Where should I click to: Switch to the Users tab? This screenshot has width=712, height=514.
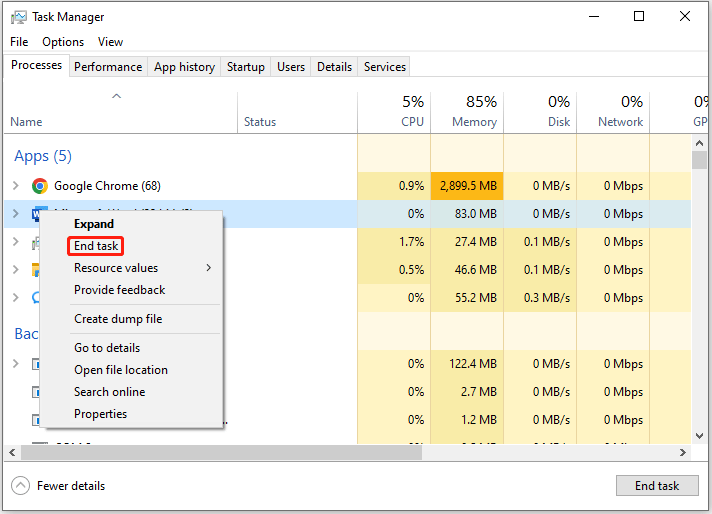[291, 67]
